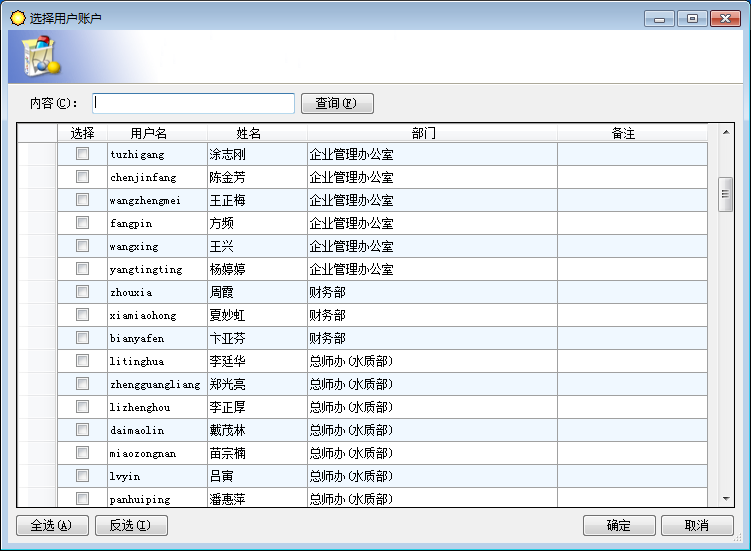Sort by the 姓名 column header
The width and height of the screenshot is (751, 551).
pos(257,133)
